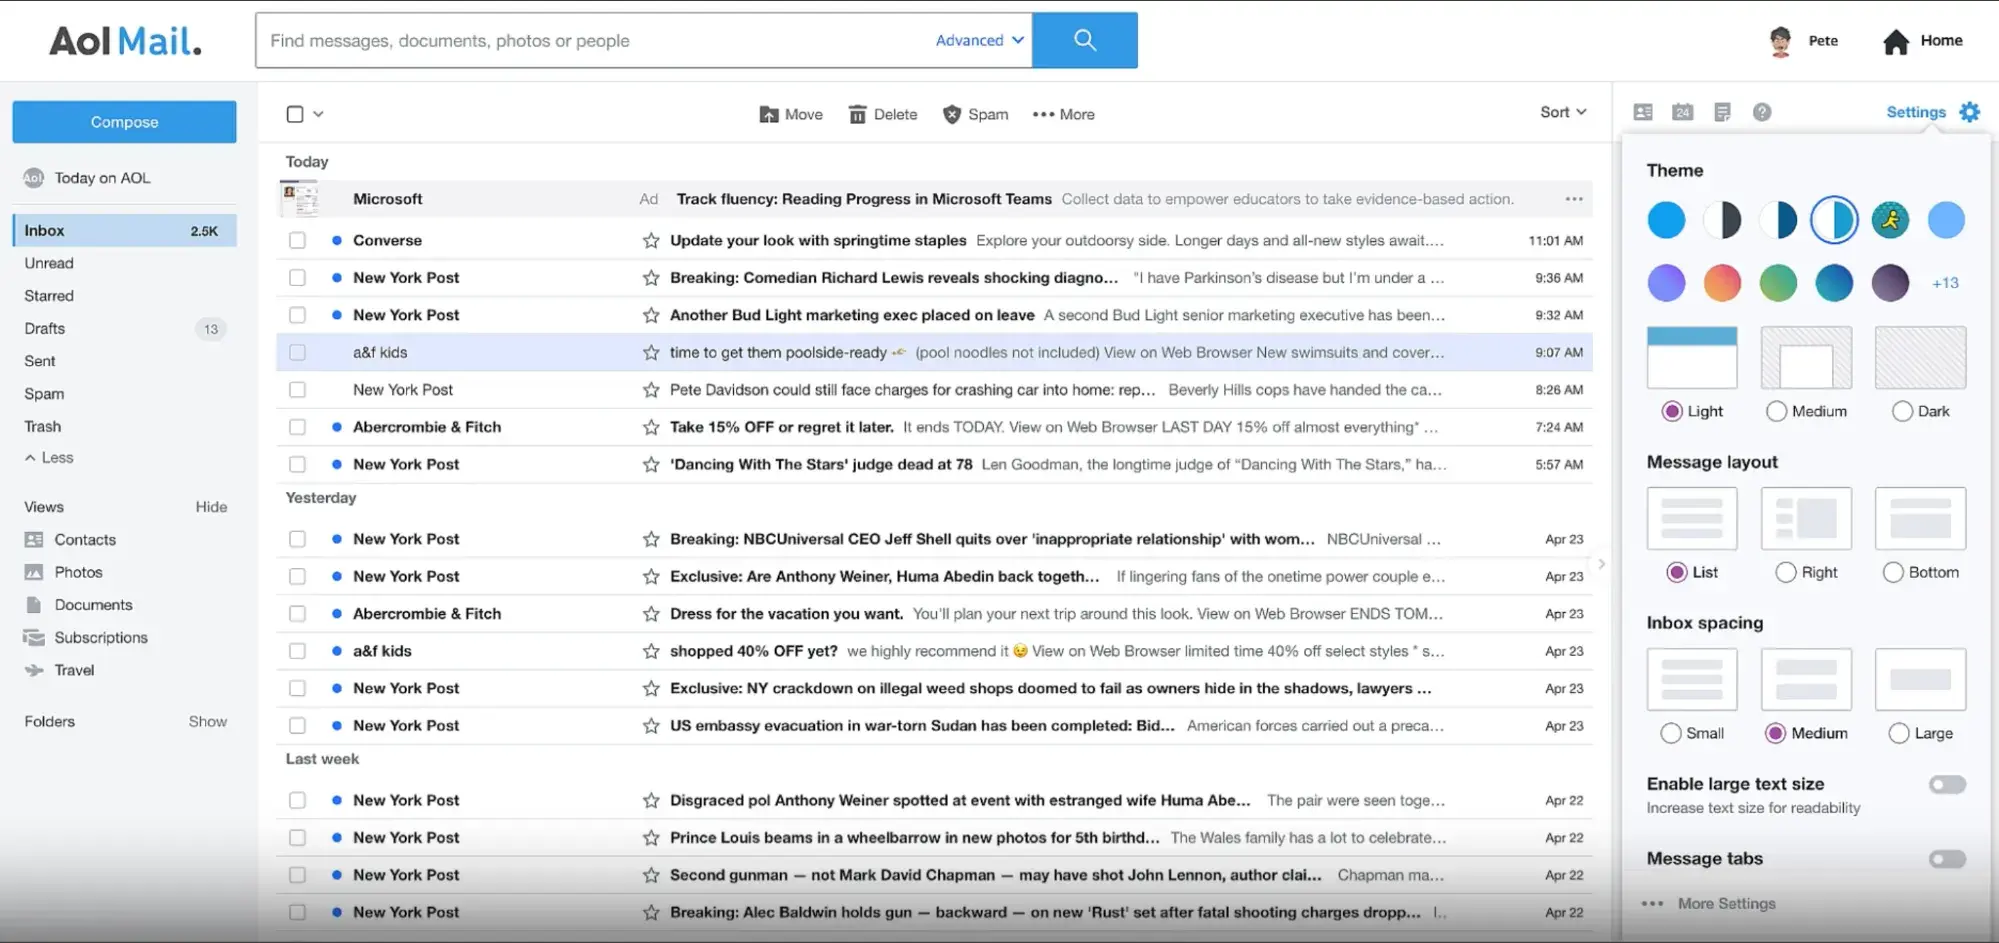Open the contacts card icon in right panel
The image size is (1999, 943).
pos(1643,112)
